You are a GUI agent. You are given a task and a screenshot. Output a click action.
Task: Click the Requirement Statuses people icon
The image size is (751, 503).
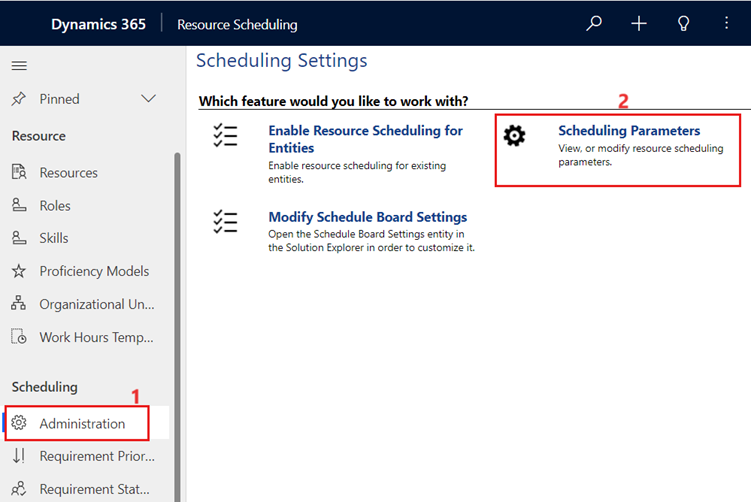(19, 489)
